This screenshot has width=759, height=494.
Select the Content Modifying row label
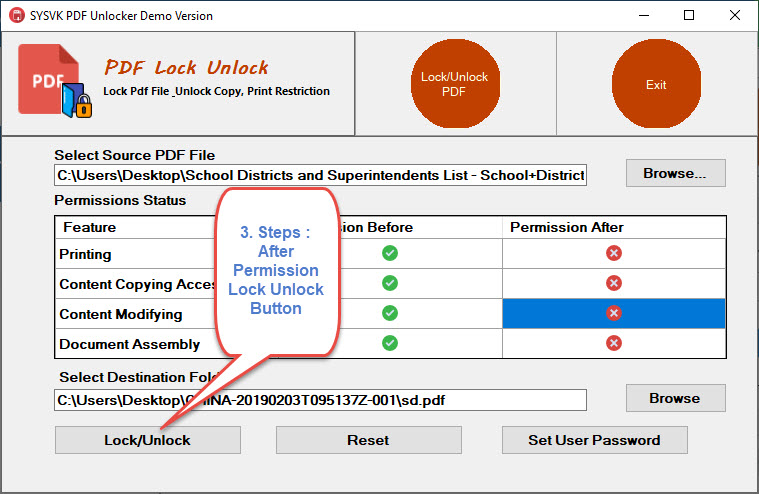coord(121,314)
